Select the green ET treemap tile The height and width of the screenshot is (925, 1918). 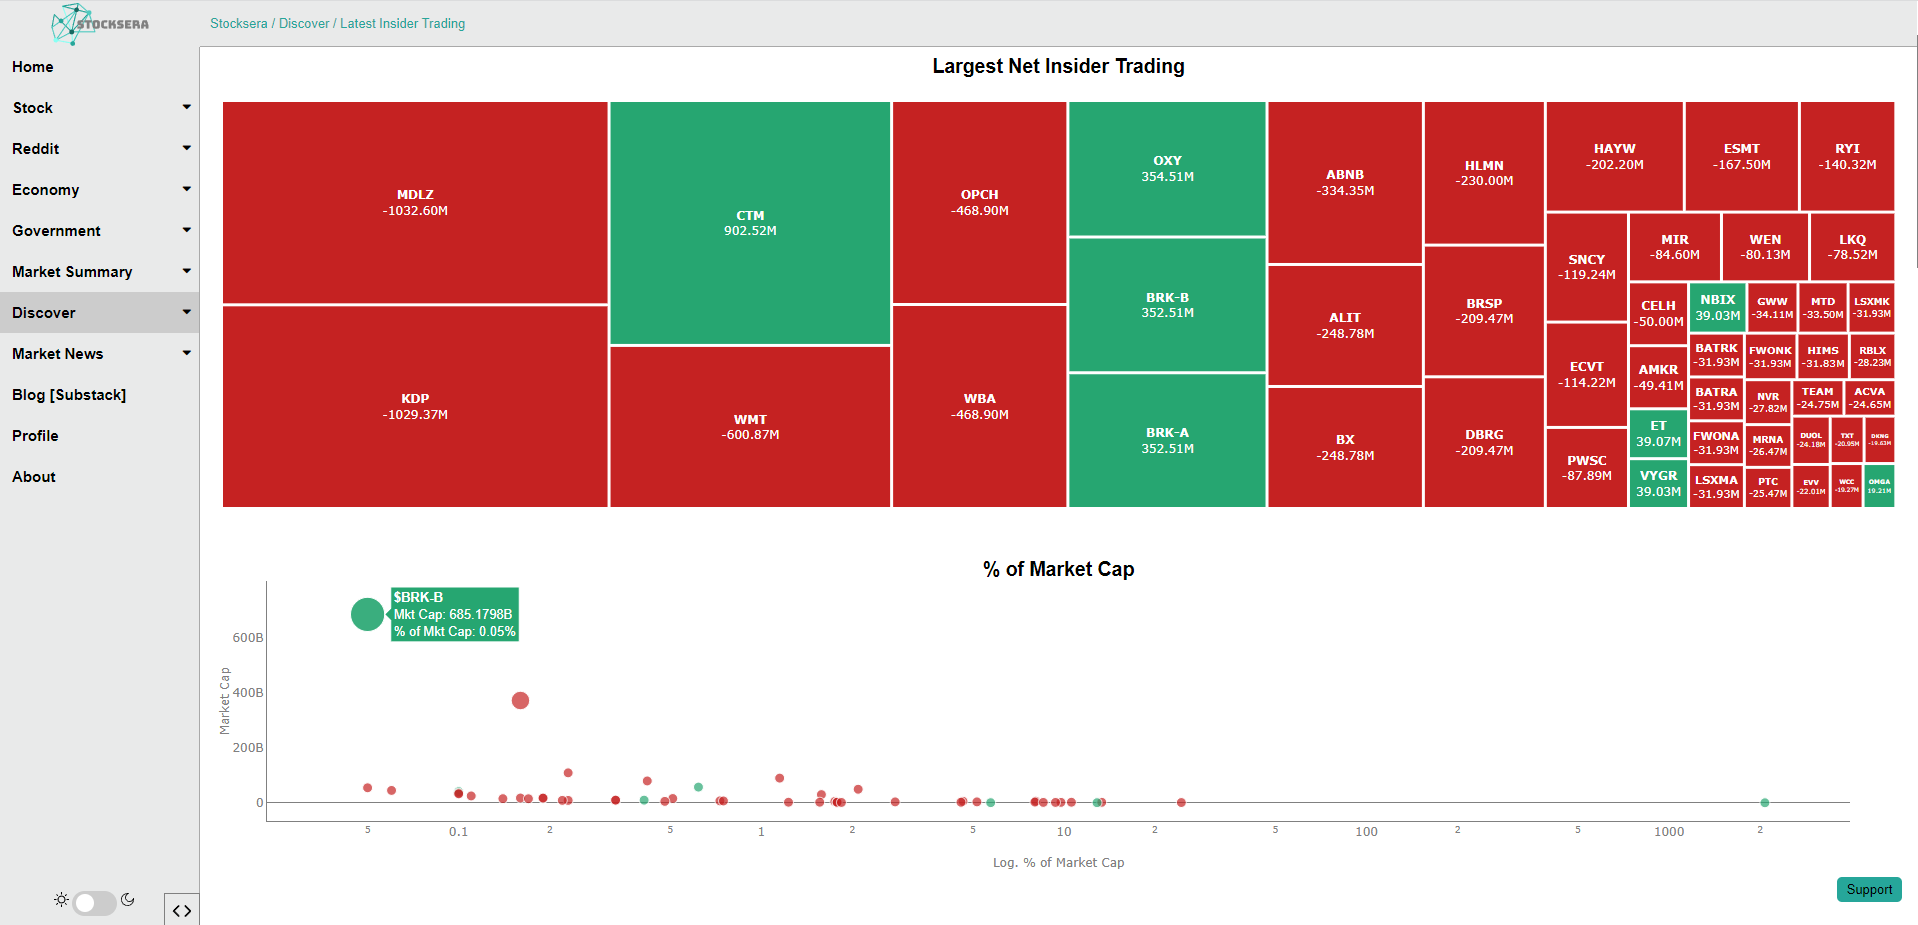coord(1658,434)
